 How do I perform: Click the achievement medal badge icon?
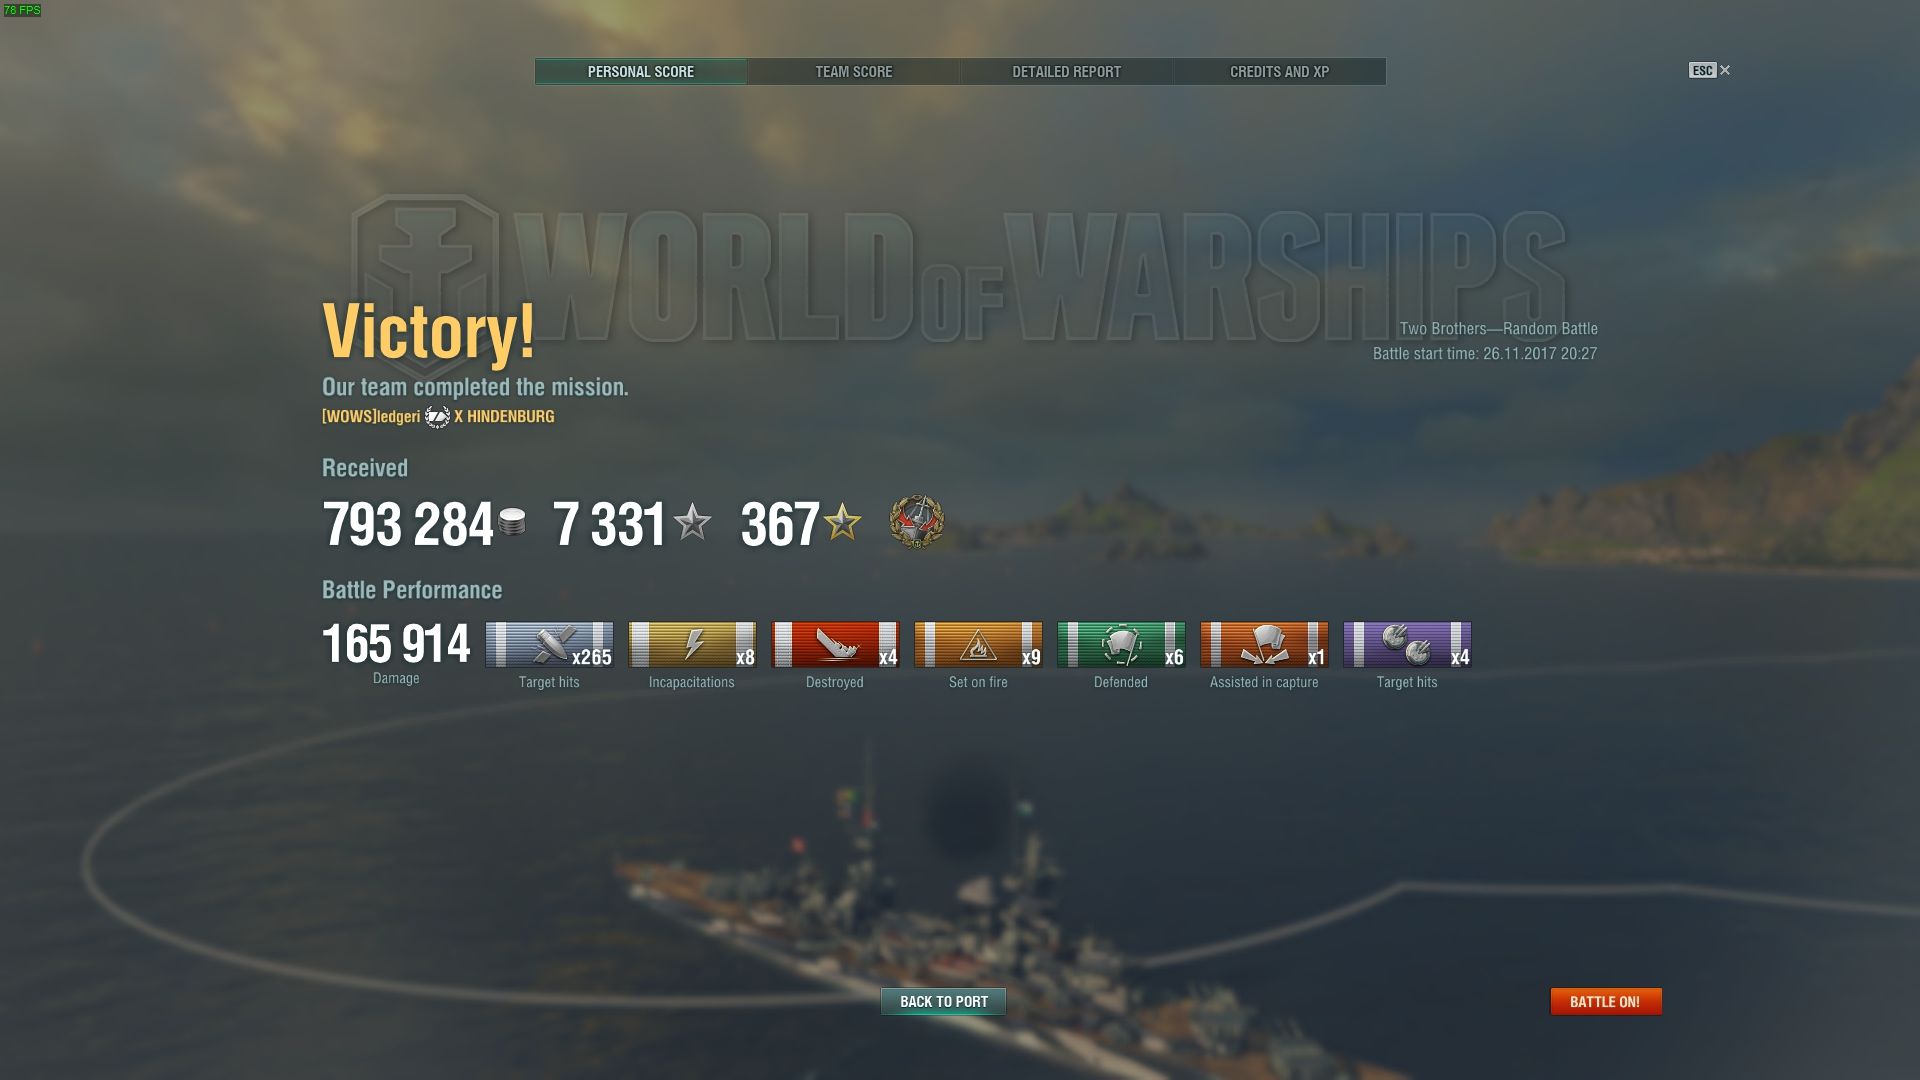[x=916, y=522]
